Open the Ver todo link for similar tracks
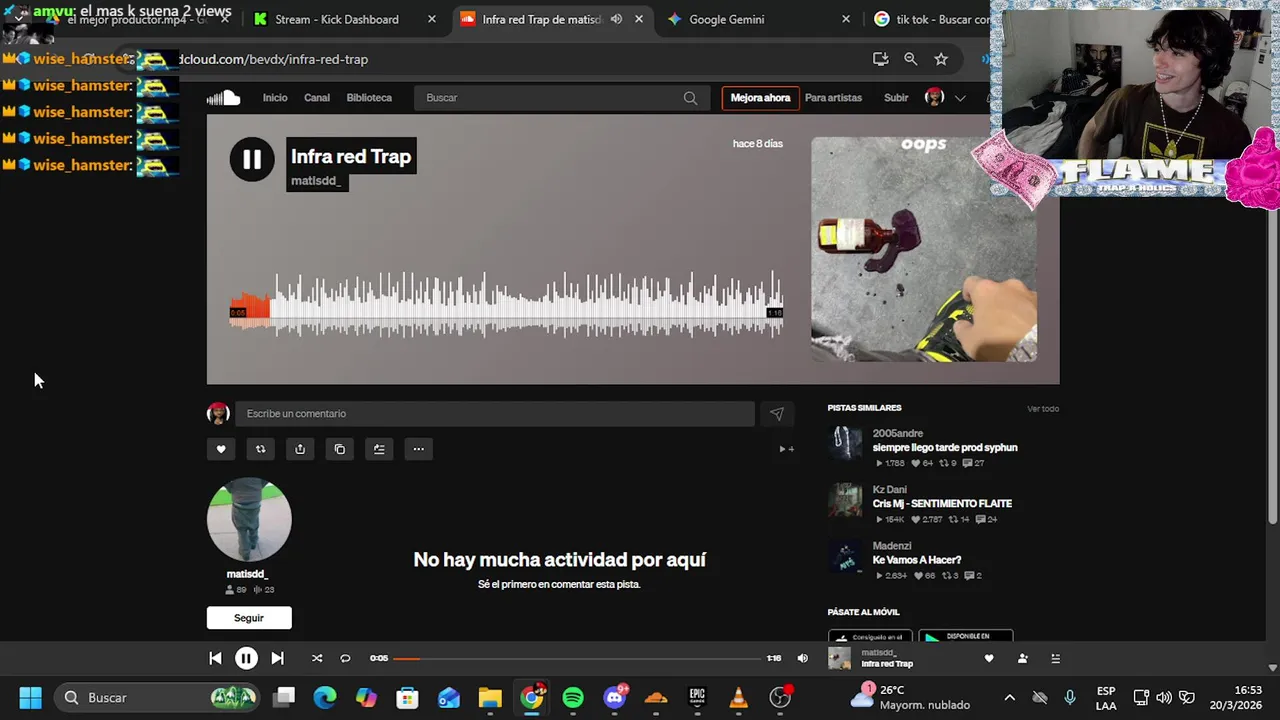 click(1043, 409)
